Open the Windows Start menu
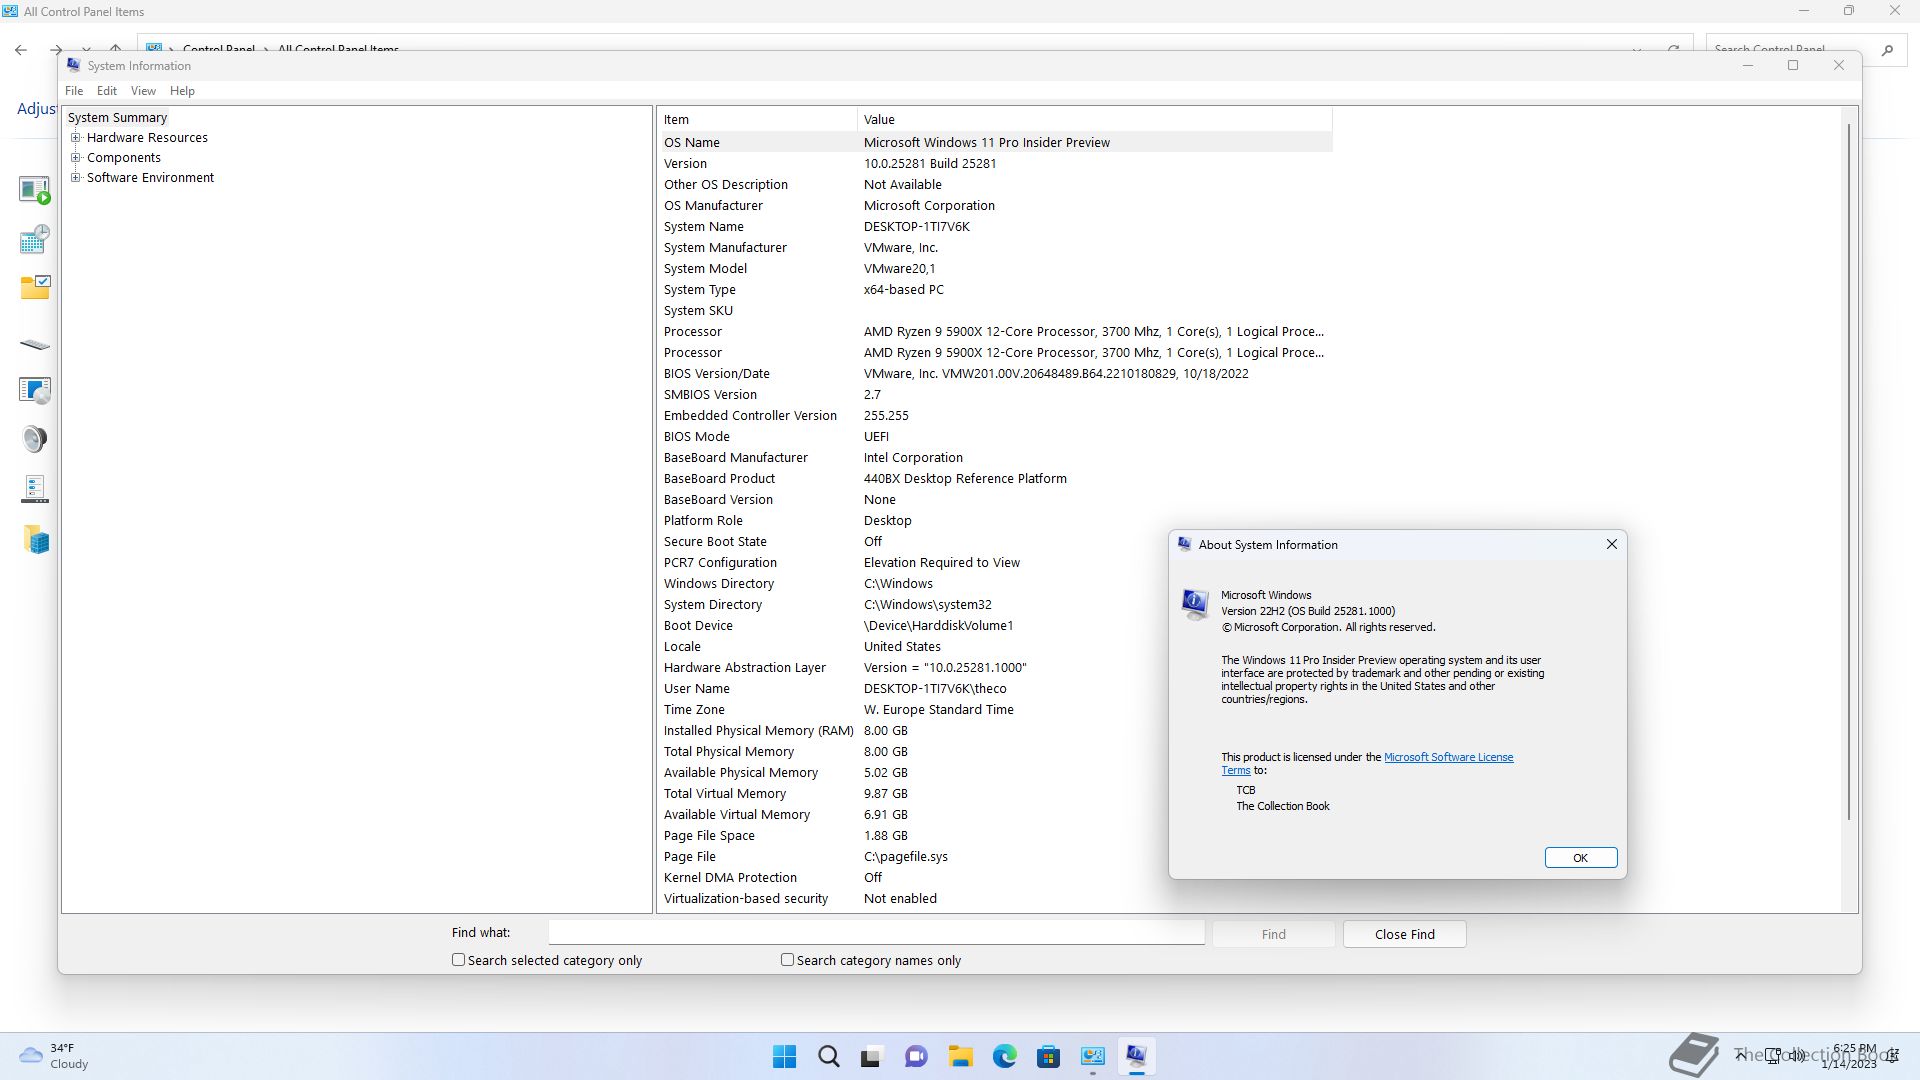1920x1080 pixels. pyautogui.click(x=785, y=1057)
